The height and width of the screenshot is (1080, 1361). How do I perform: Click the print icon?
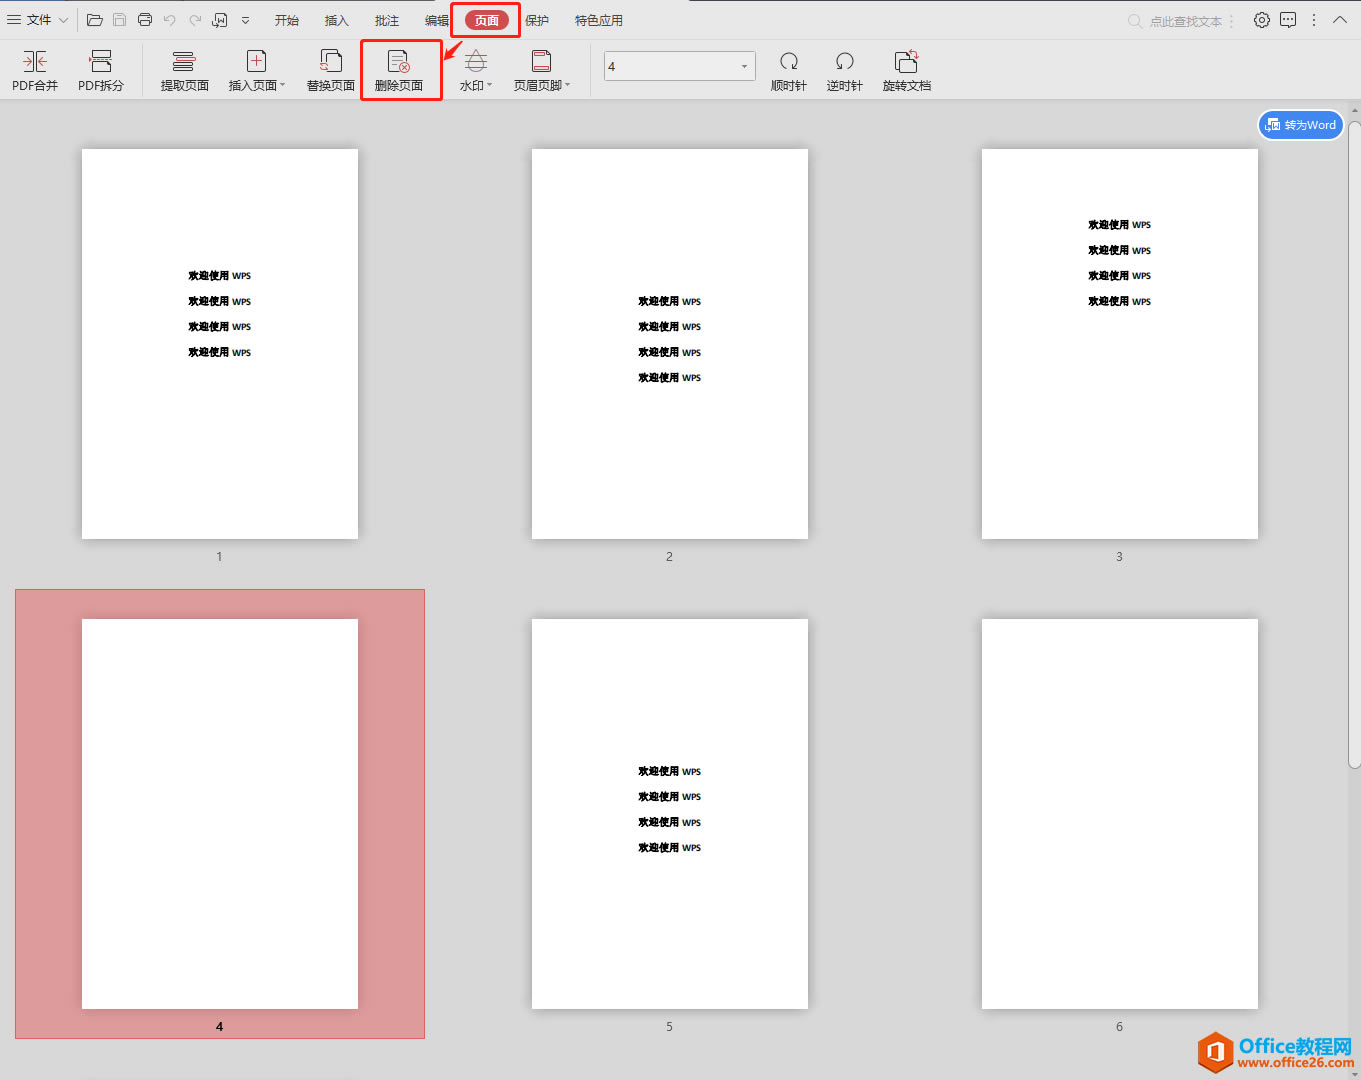145,20
